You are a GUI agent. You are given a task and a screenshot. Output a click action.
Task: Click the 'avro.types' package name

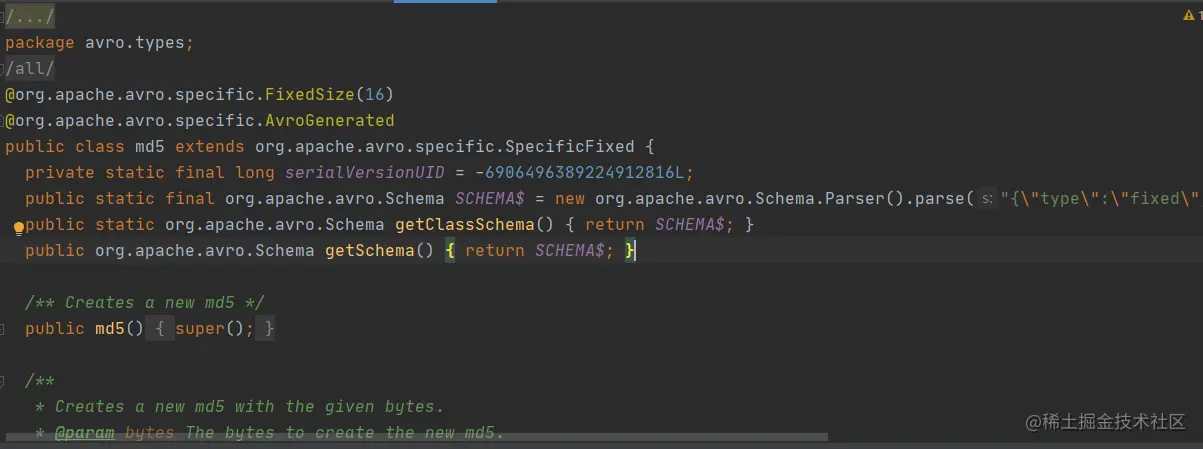click(x=135, y=43)
